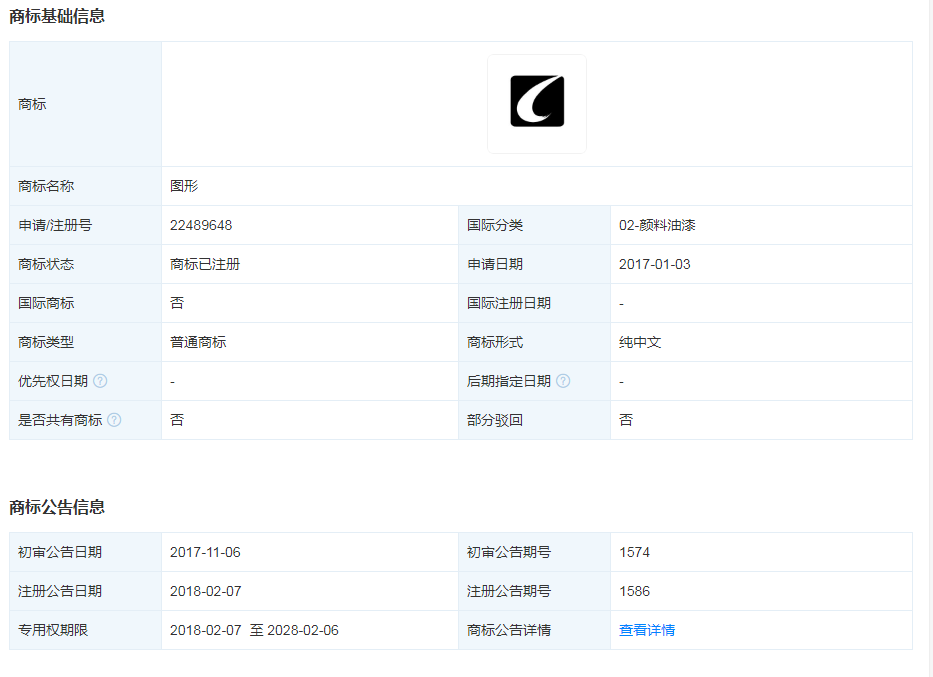Screen dimensions: 933x677
Task: Open help icon next to 是否共有商标
Action: tap(114, 420)
